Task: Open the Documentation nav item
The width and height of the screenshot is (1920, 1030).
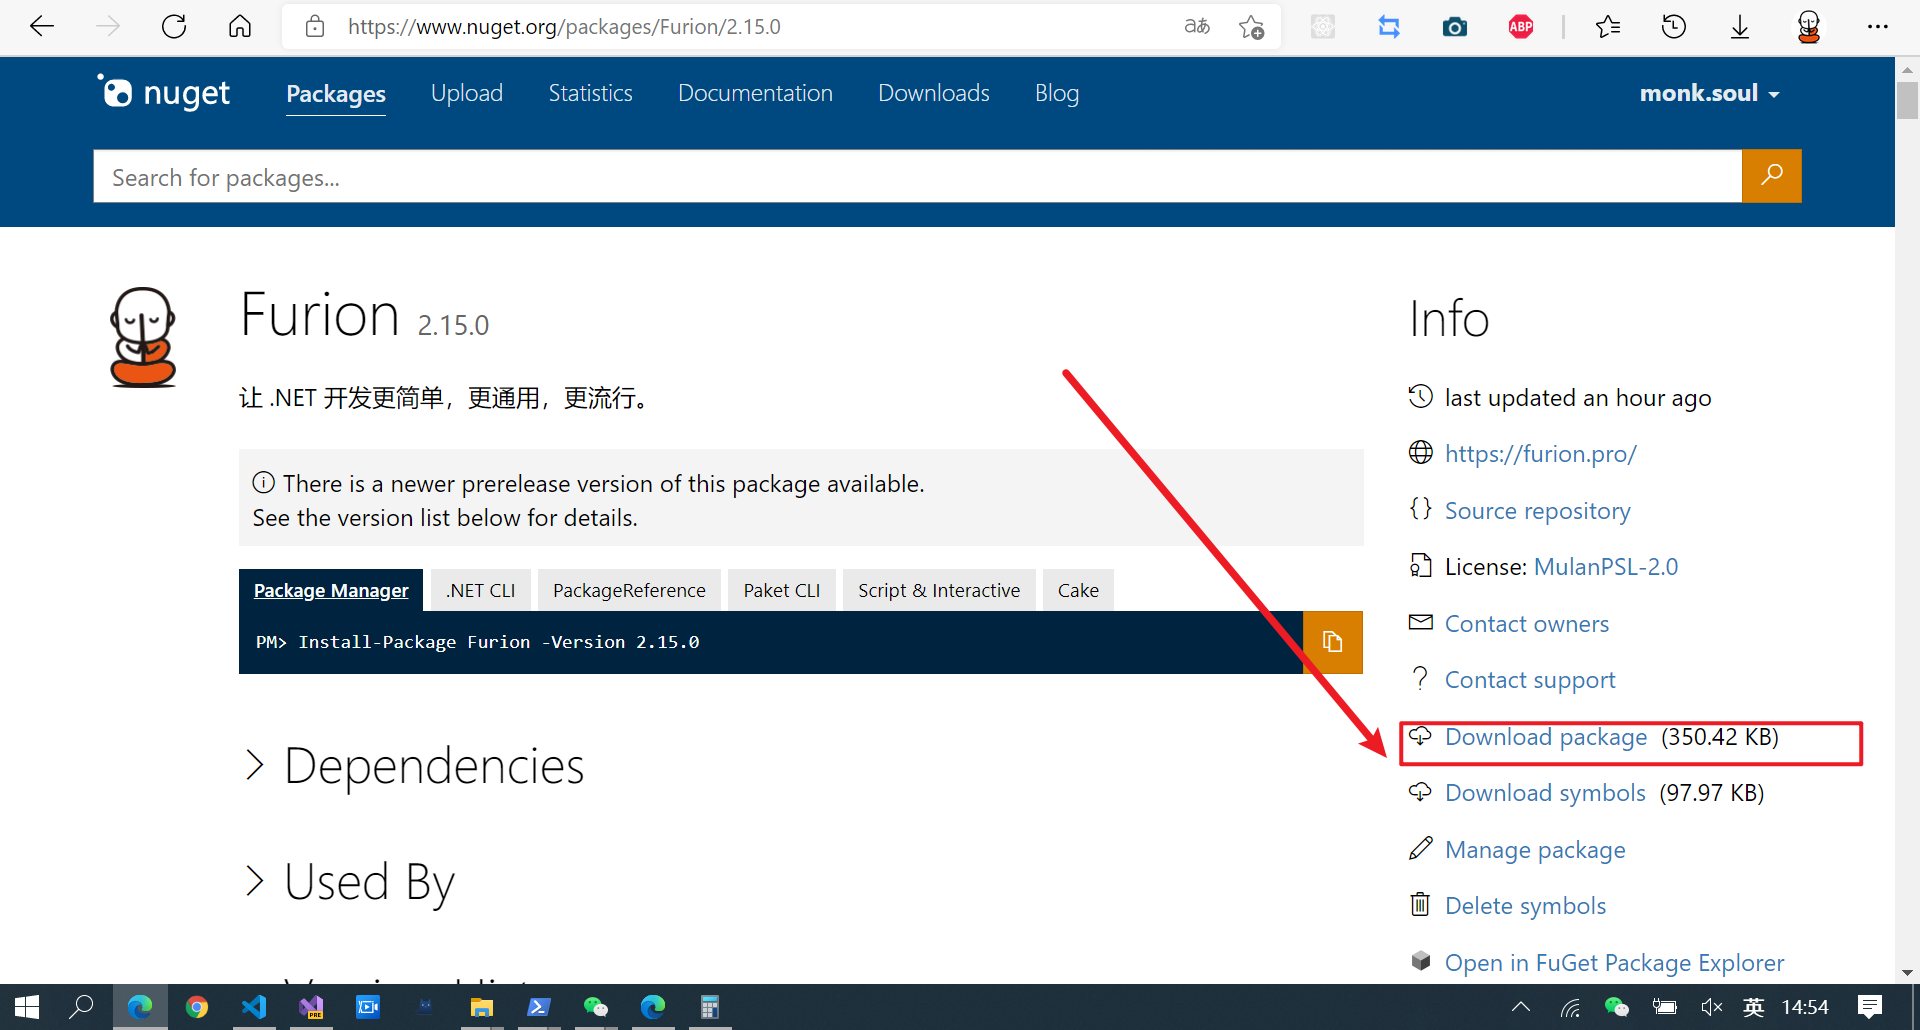Action: coord(755,93)
